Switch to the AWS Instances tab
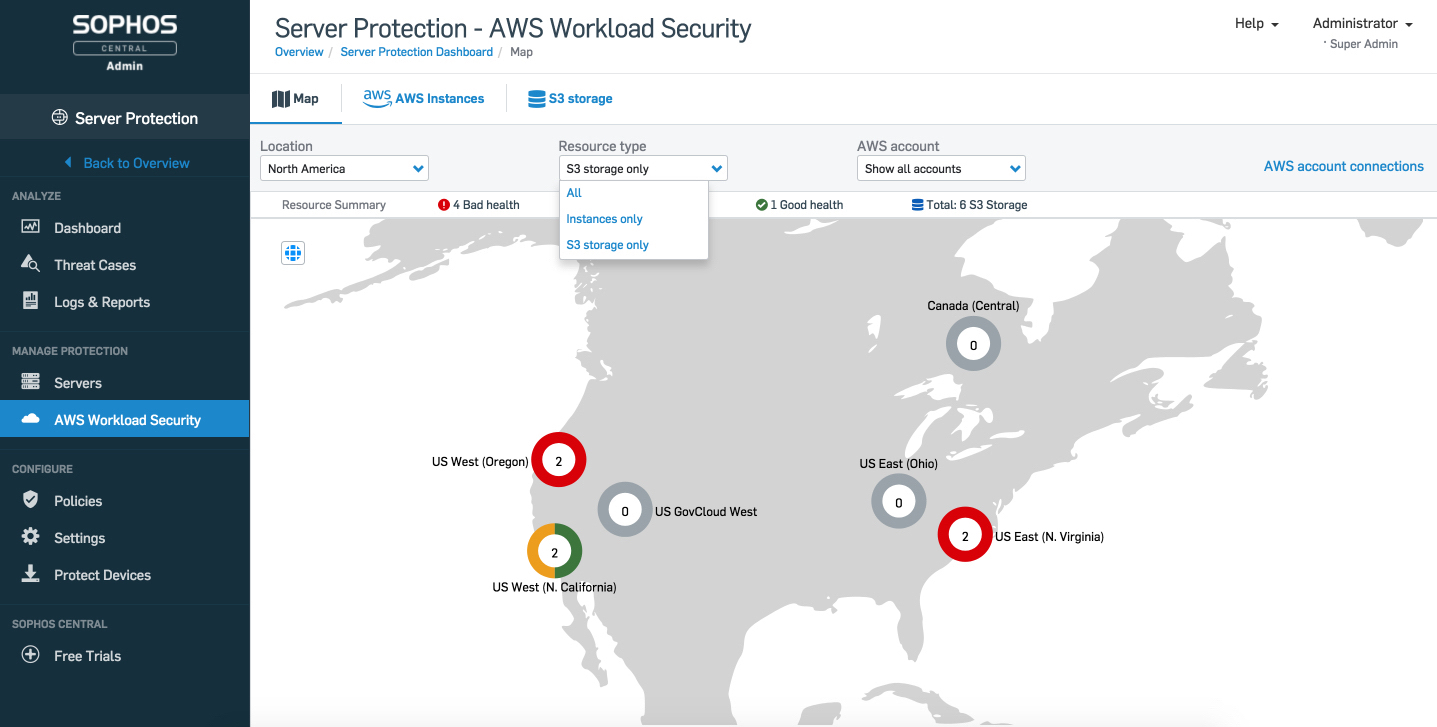 pos(423,98)
